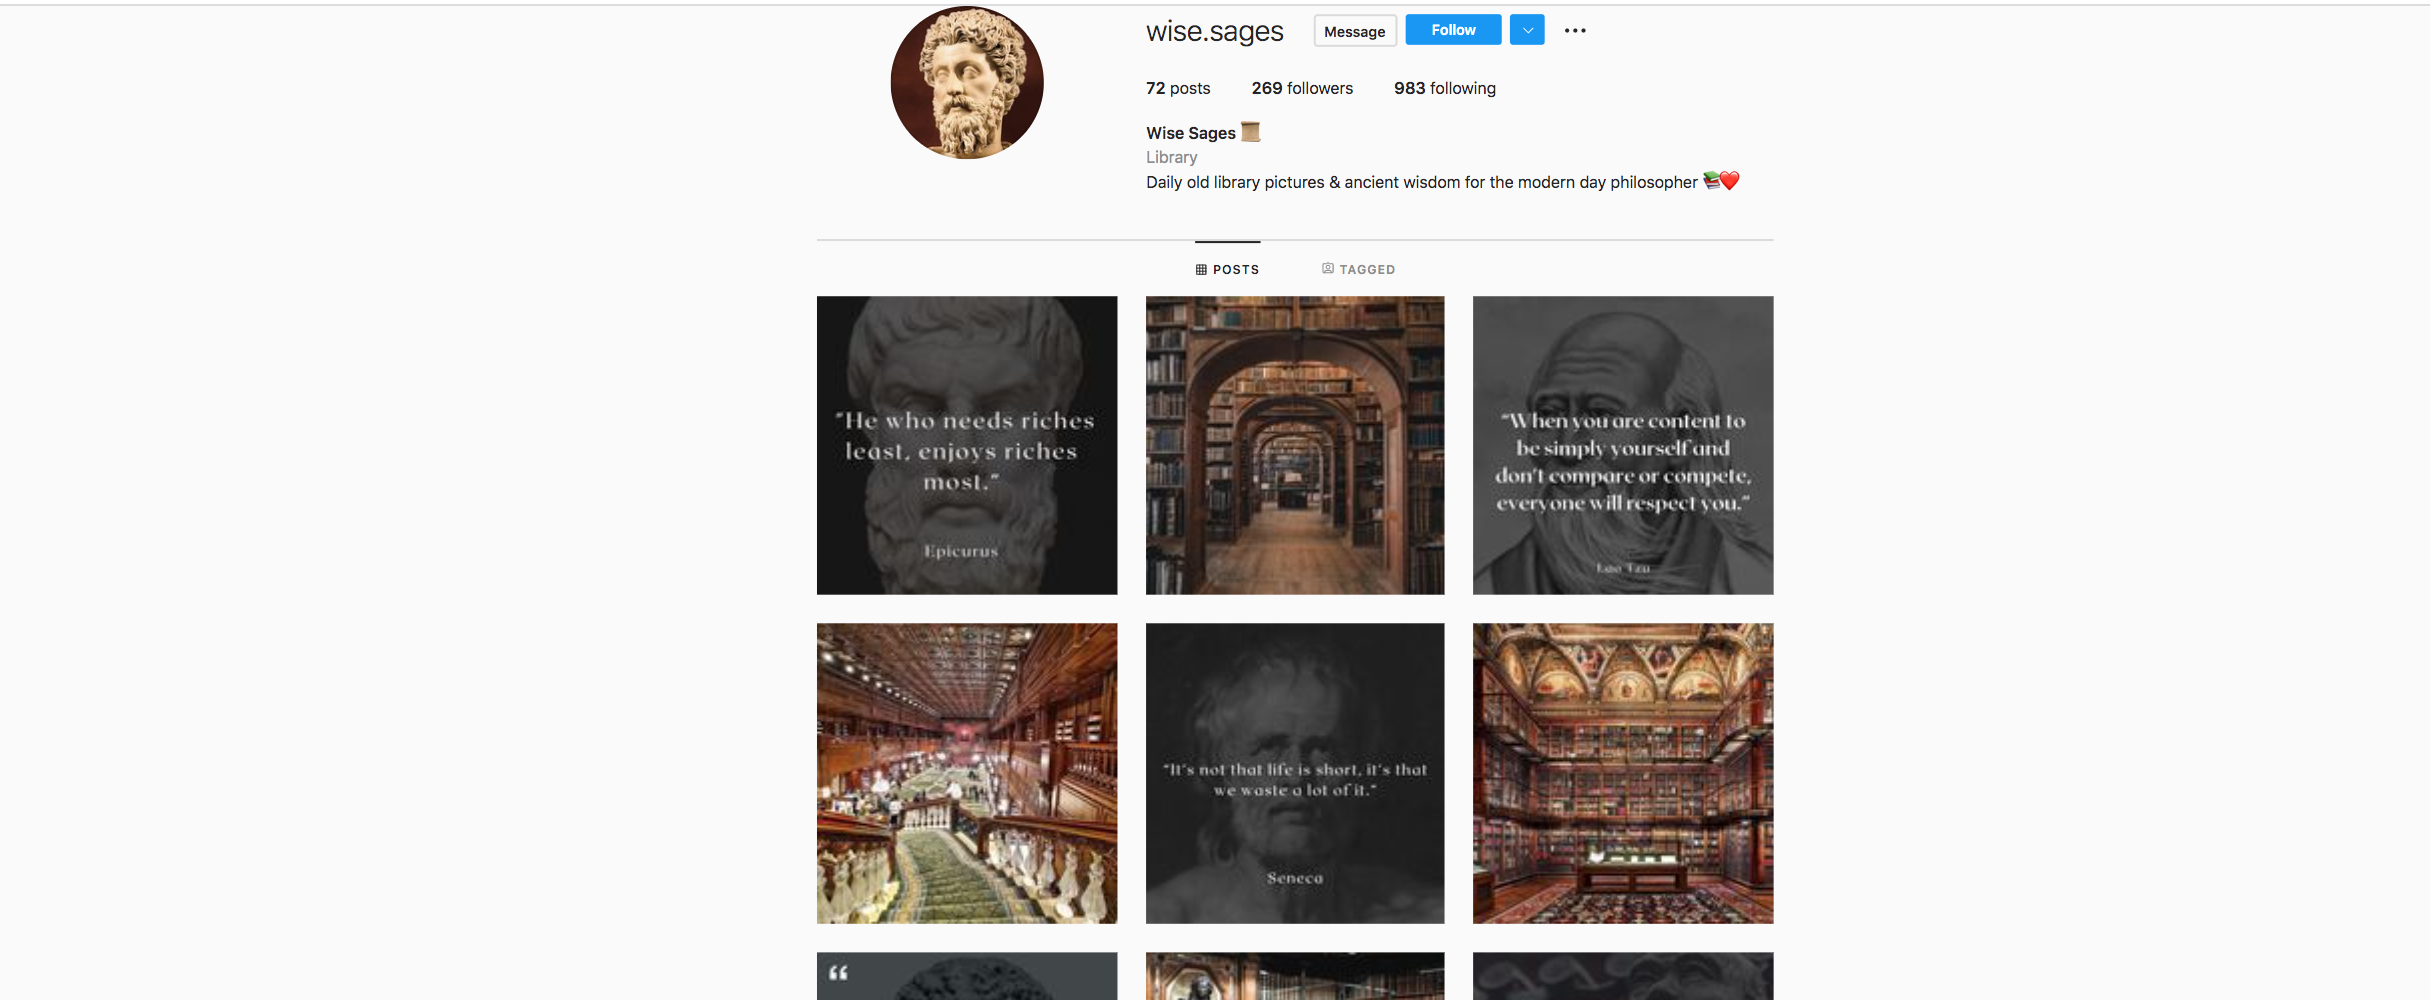
Task: Open the three-dot options menu
Action: pyautogui.click(x=1575, y=31)
